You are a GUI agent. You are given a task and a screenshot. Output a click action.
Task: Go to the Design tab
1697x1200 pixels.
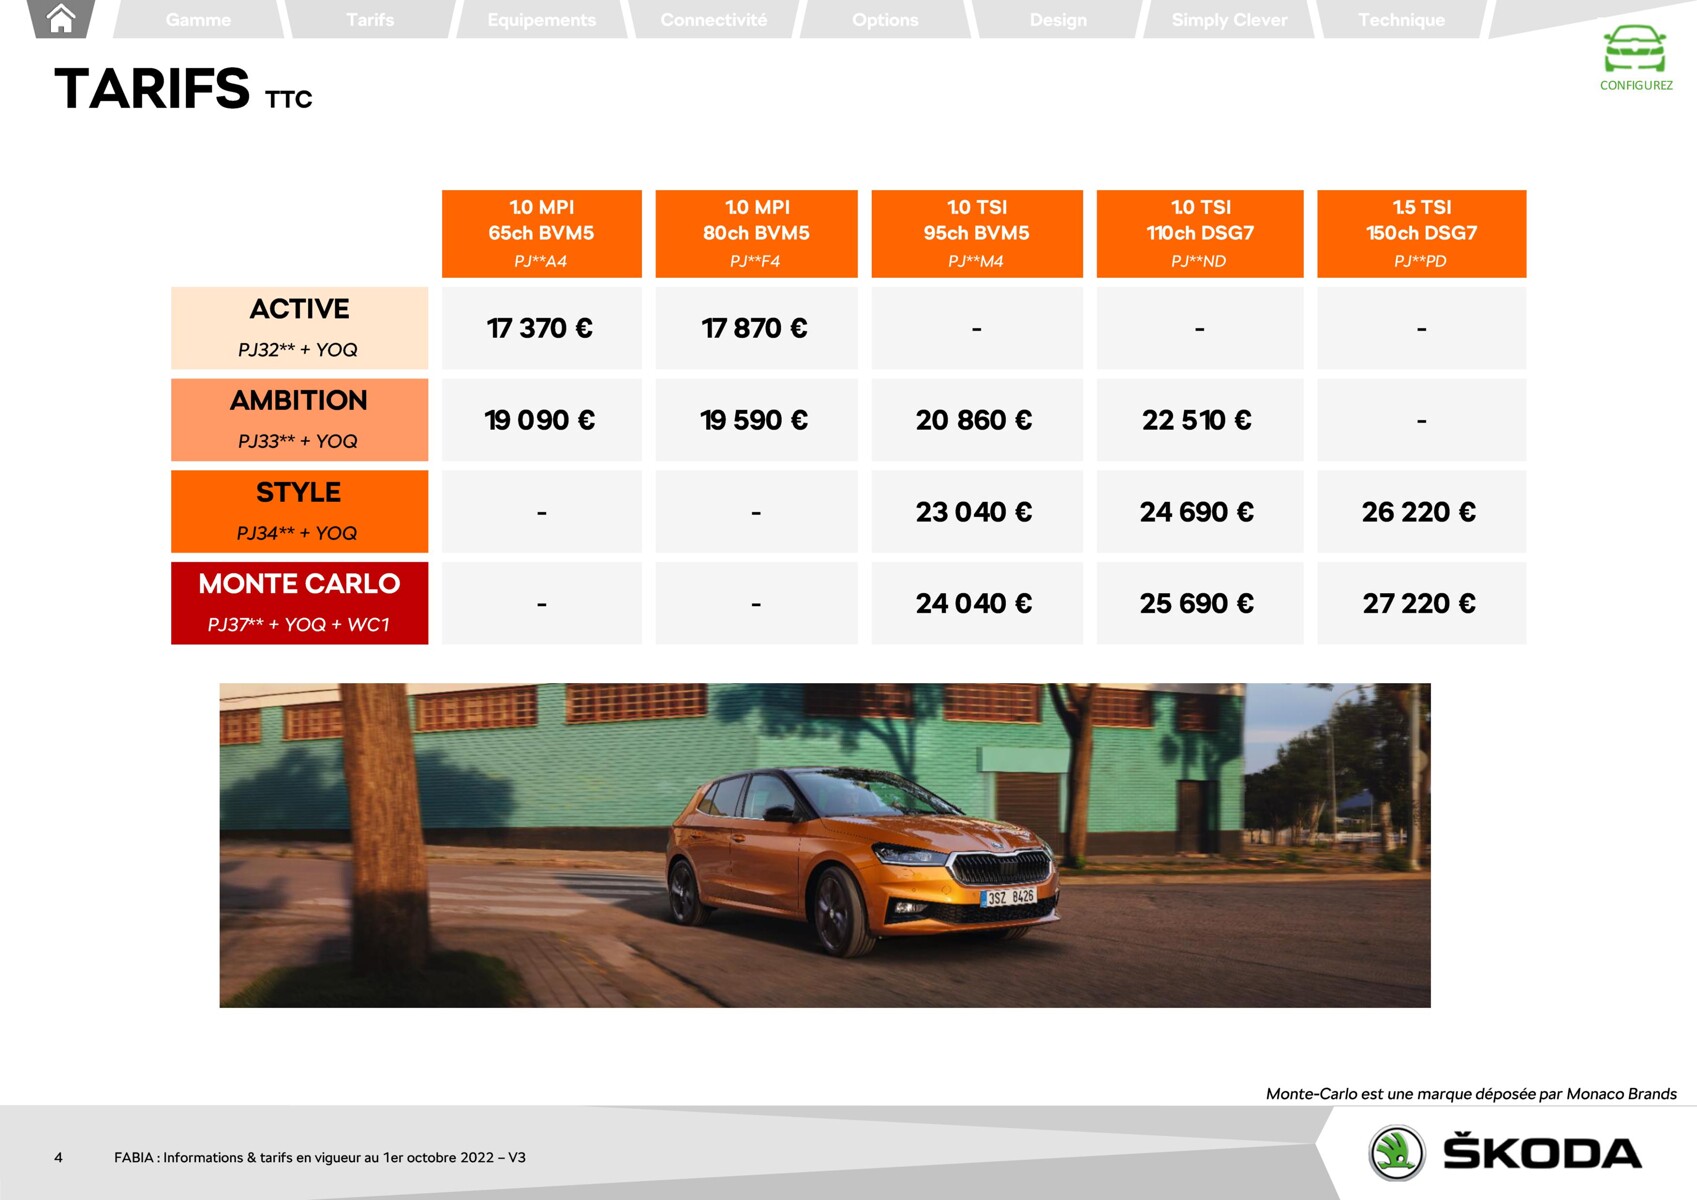click(x=1058, y=19)
